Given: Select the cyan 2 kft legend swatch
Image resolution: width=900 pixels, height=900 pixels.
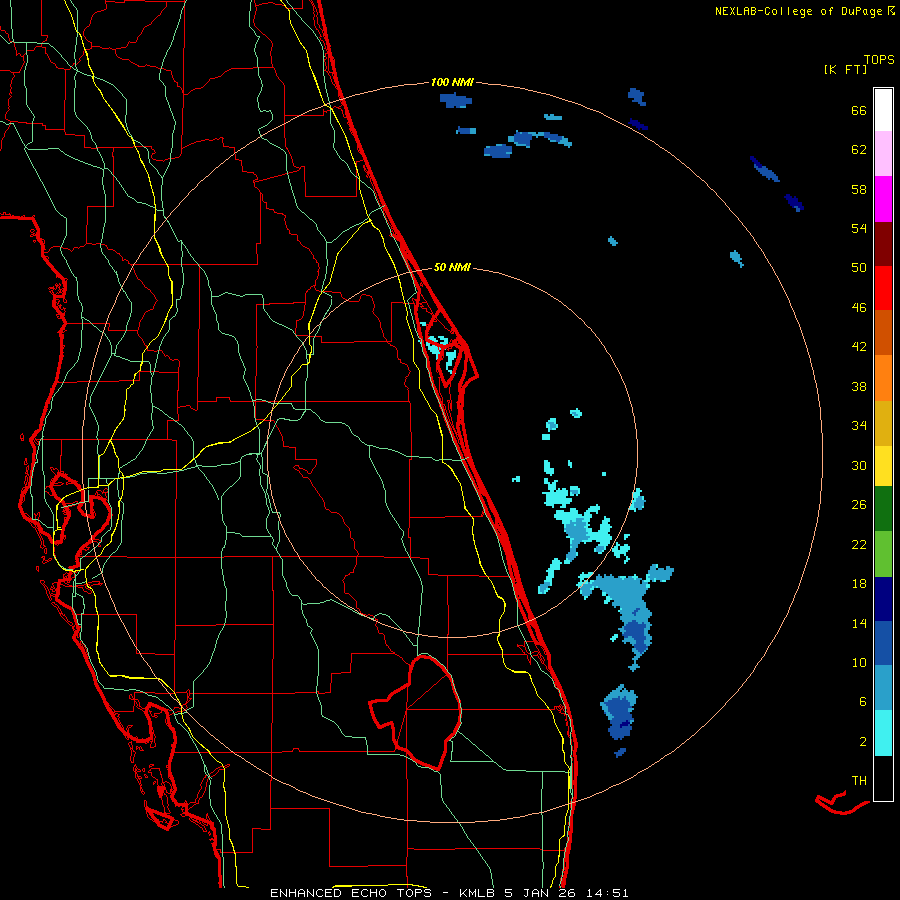Looking at the screenshot, I should pos(883,733).
